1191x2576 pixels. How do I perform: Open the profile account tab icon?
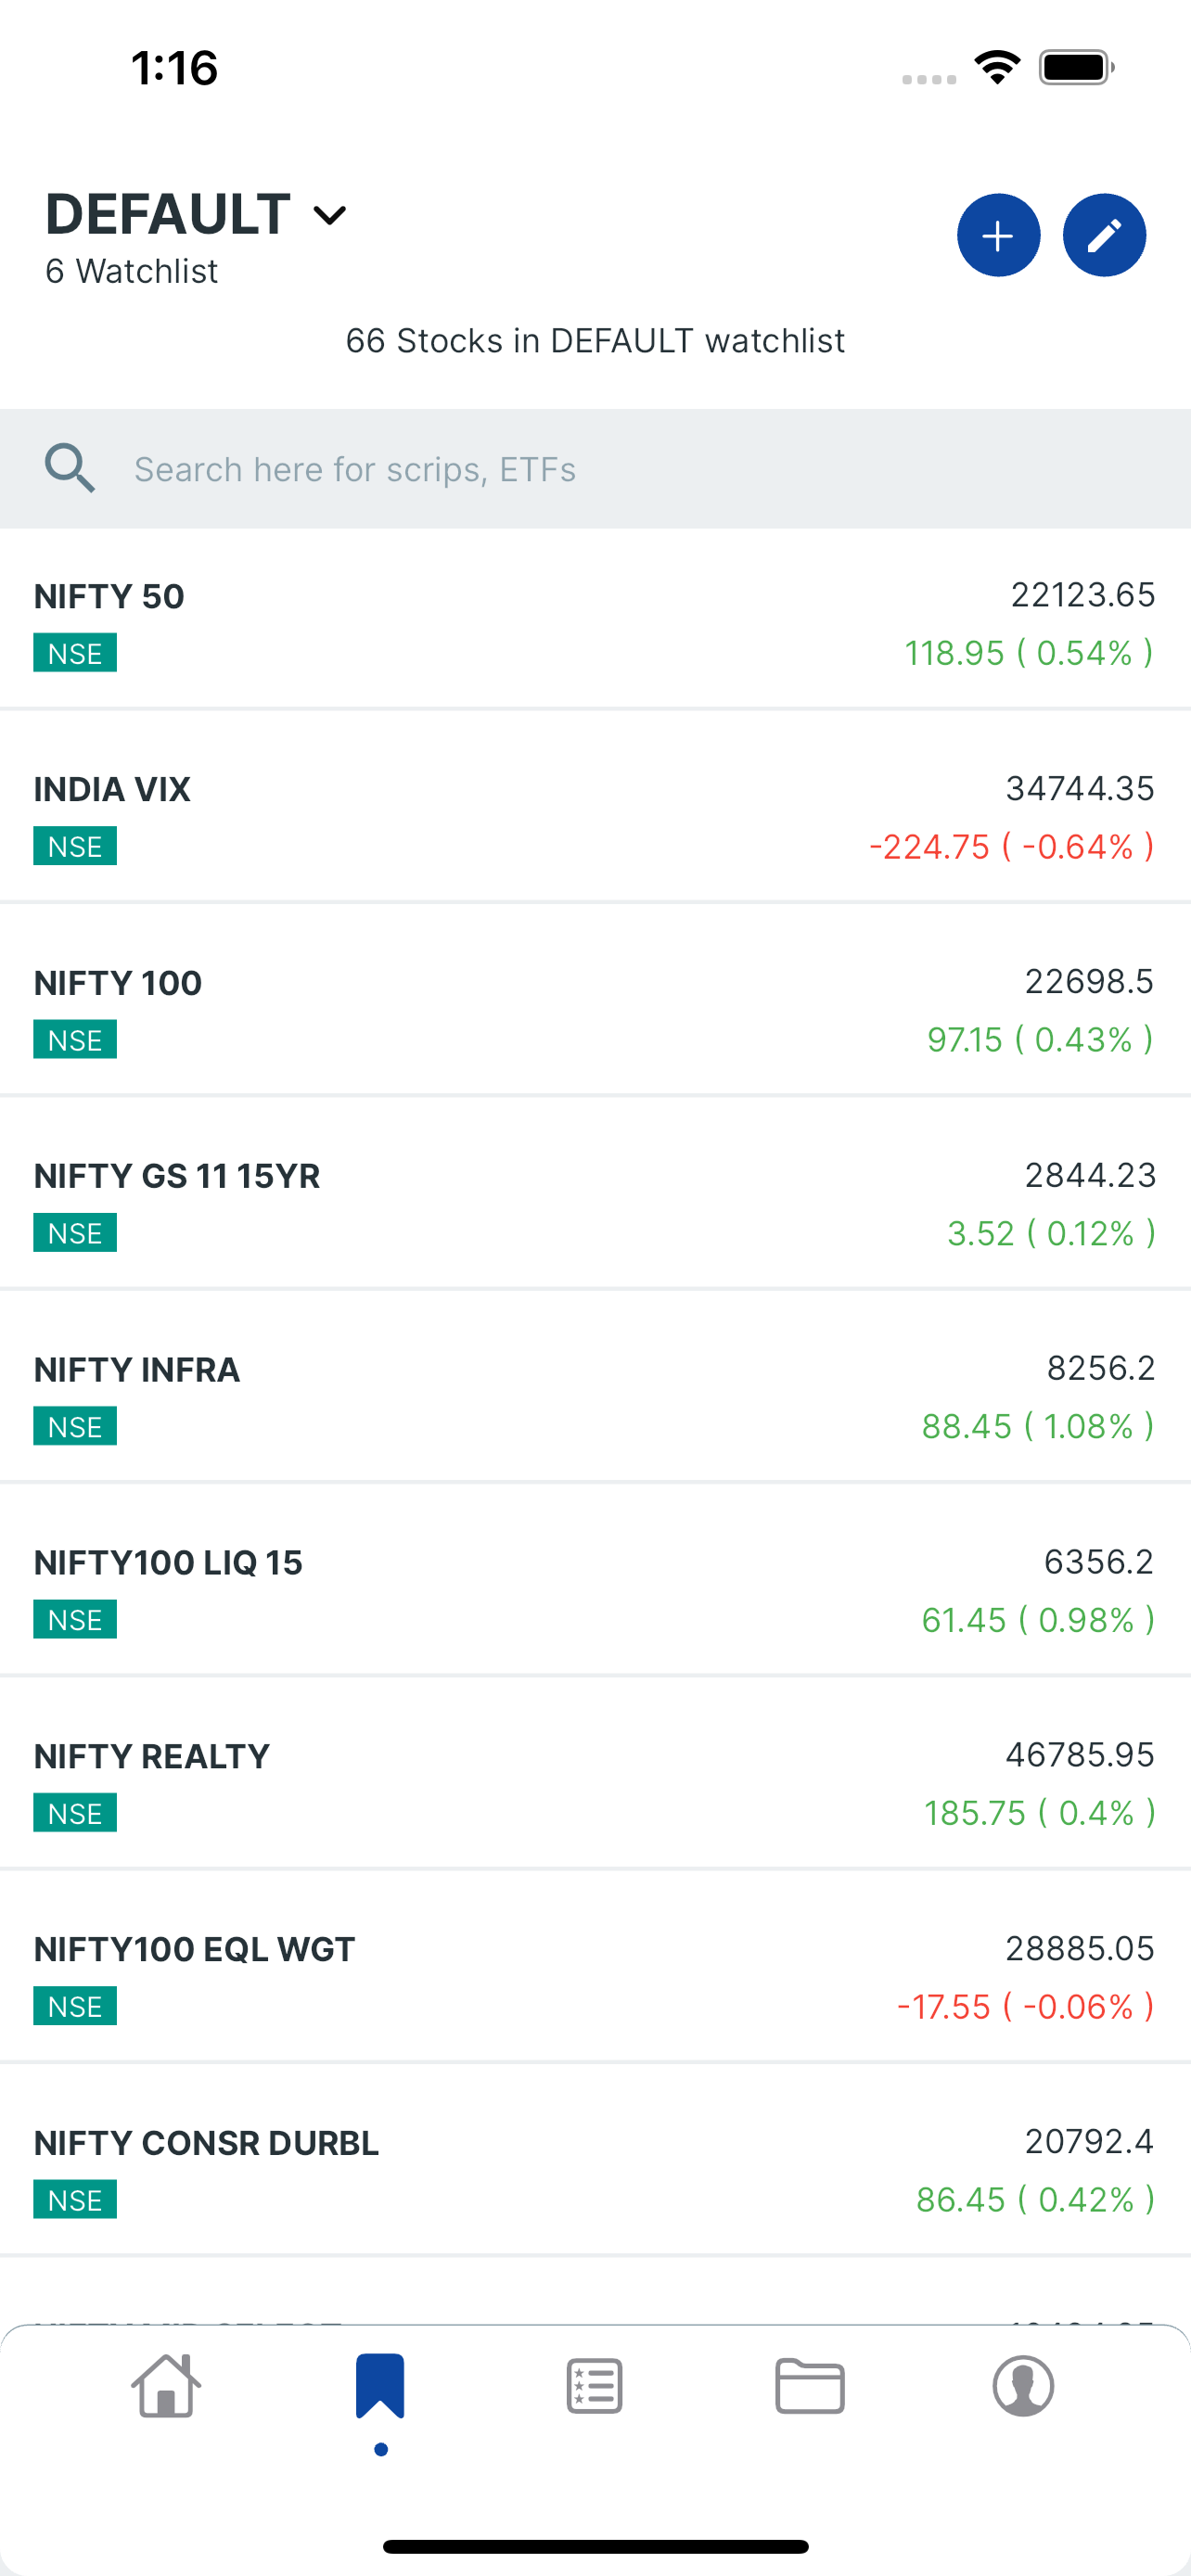pos(1023,2386)
